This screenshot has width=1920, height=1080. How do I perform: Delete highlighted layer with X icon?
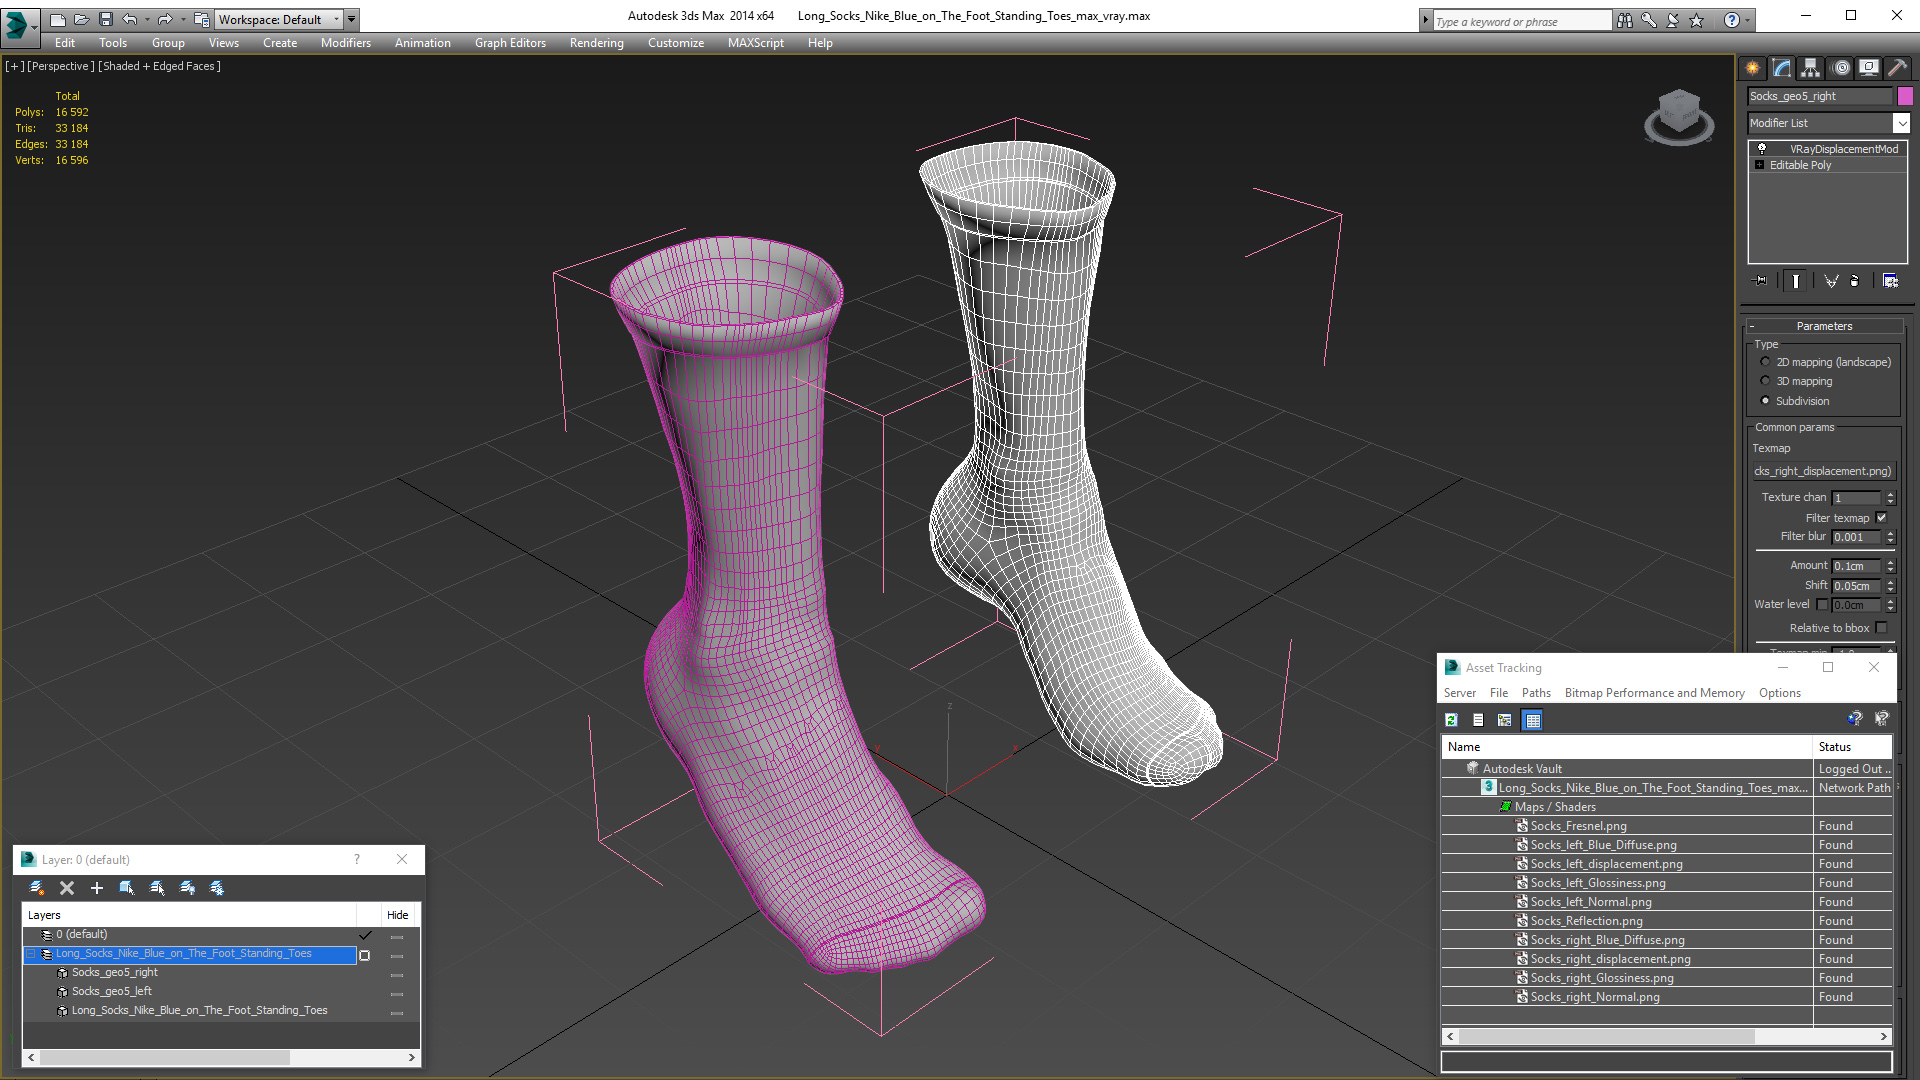coord(67,888)
